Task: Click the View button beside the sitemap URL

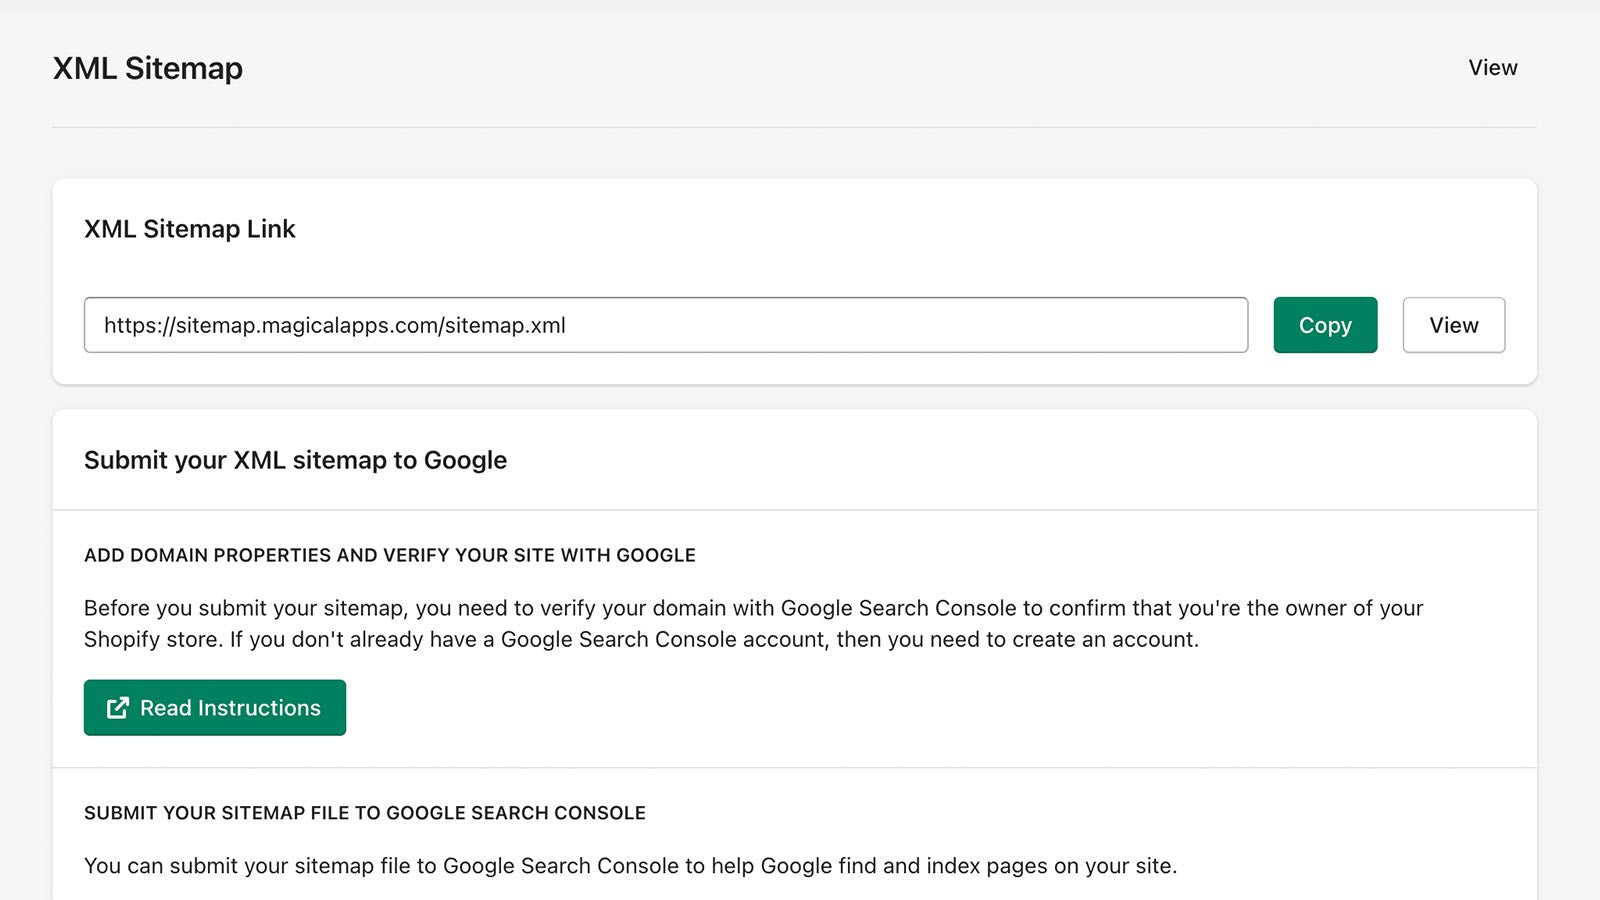Action: pos(1453,325)
